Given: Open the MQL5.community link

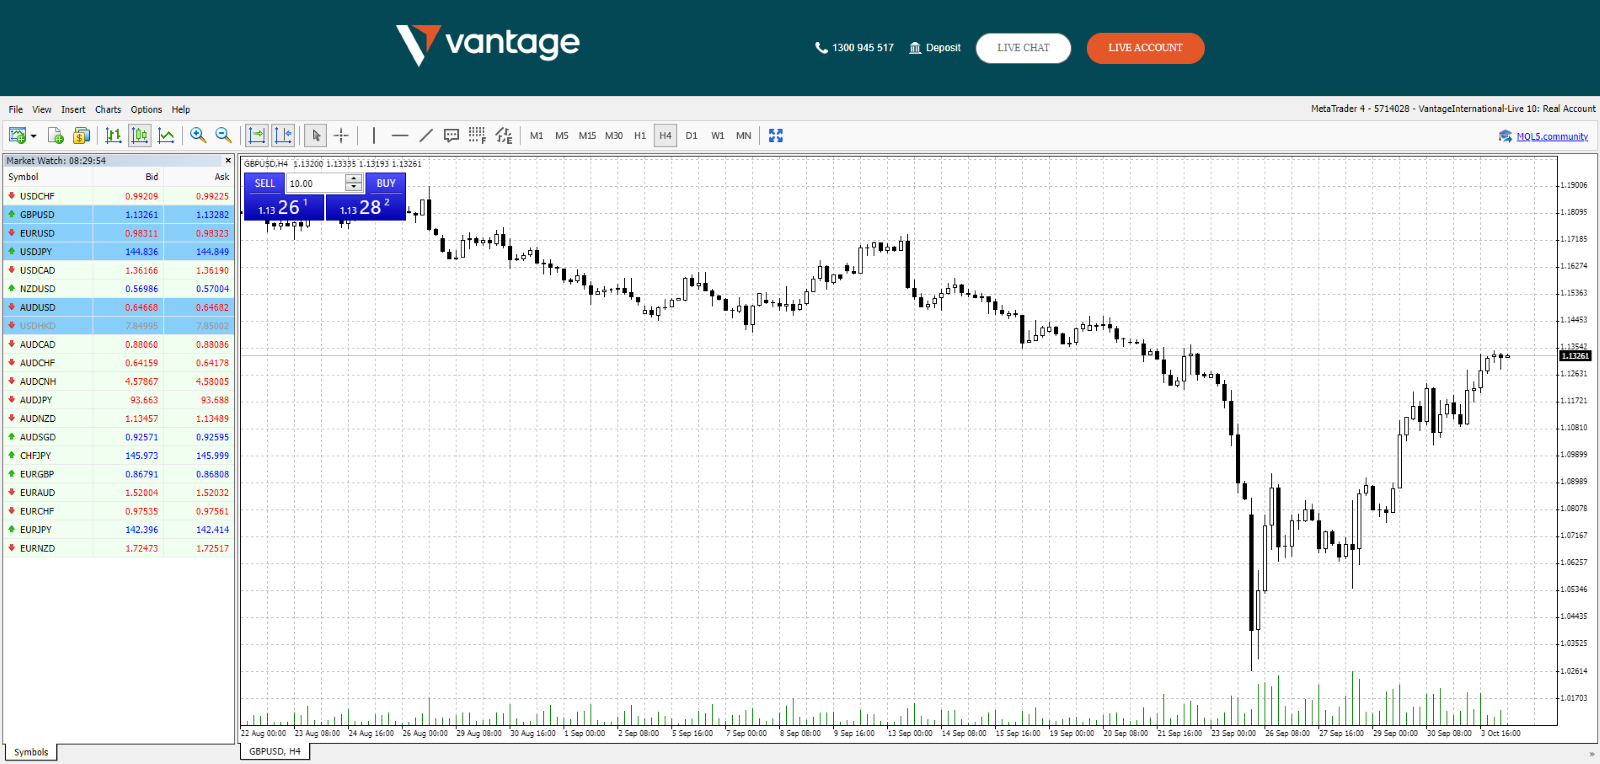Looking at the screenshot, I should tap(1551, 136).
